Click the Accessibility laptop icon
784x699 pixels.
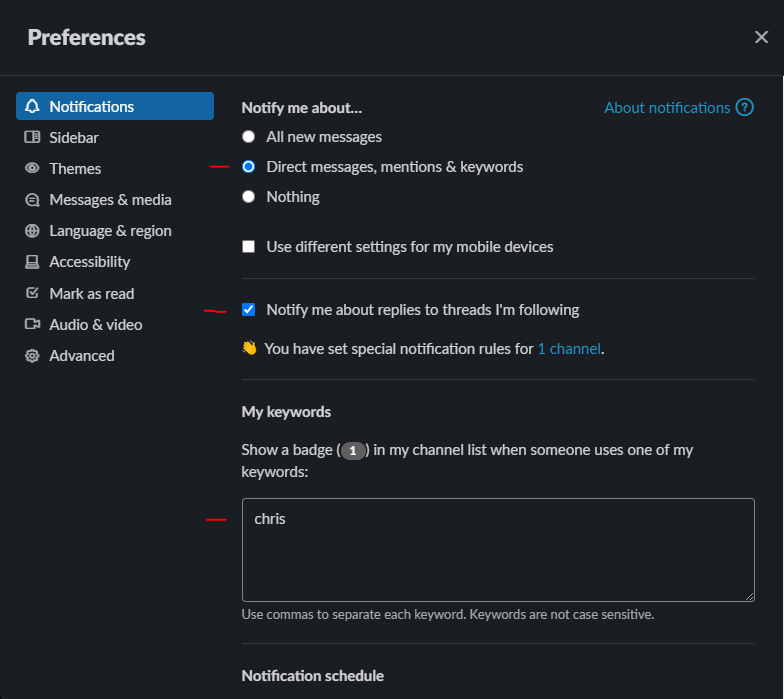(x=32, y=262)
